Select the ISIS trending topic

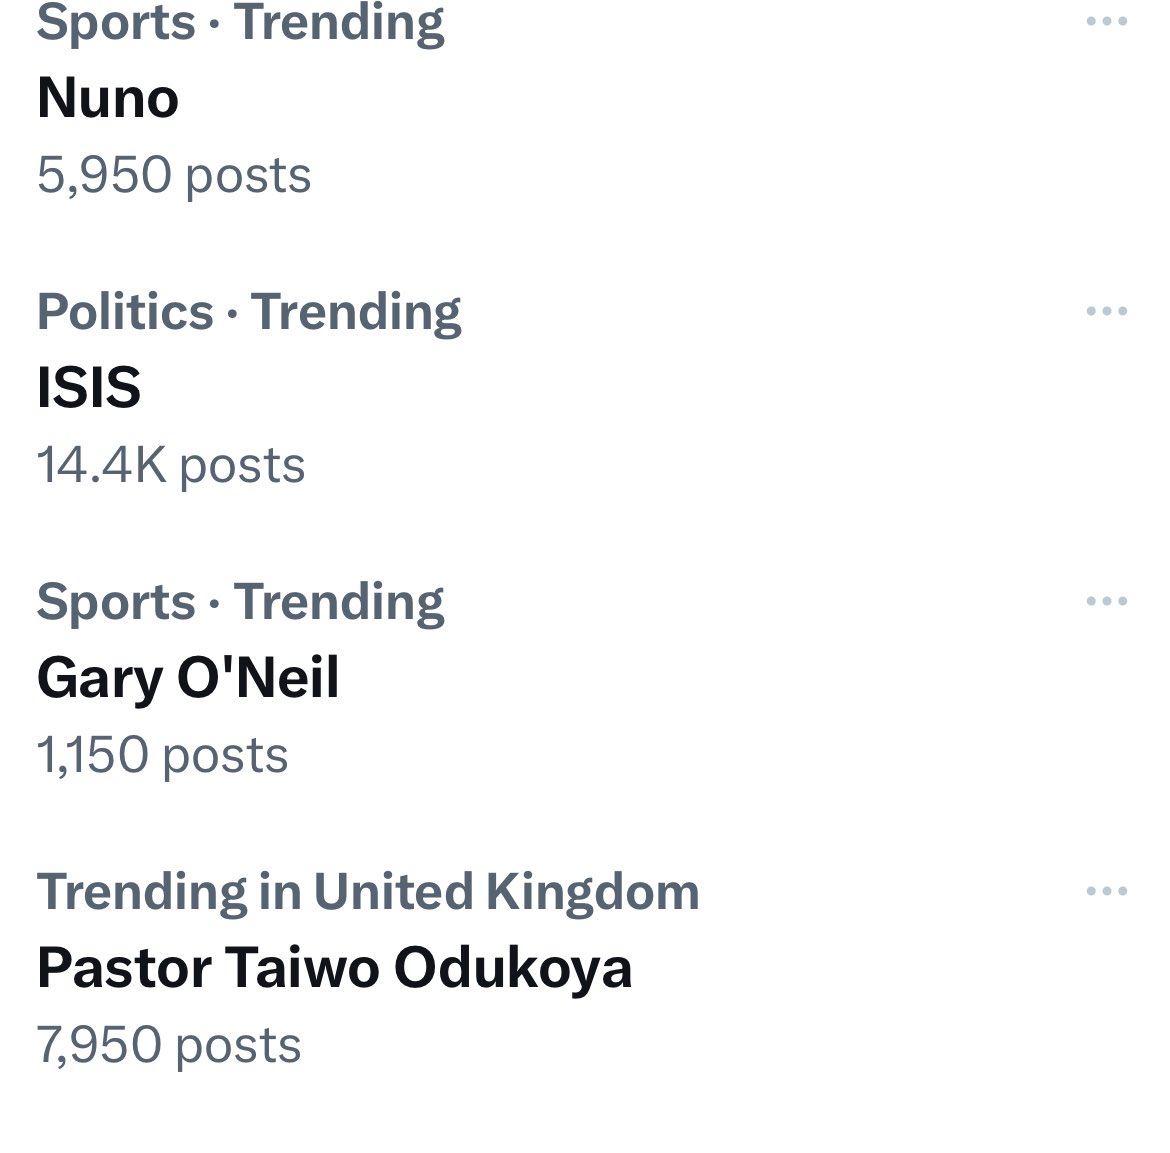[x=89, y=388]
